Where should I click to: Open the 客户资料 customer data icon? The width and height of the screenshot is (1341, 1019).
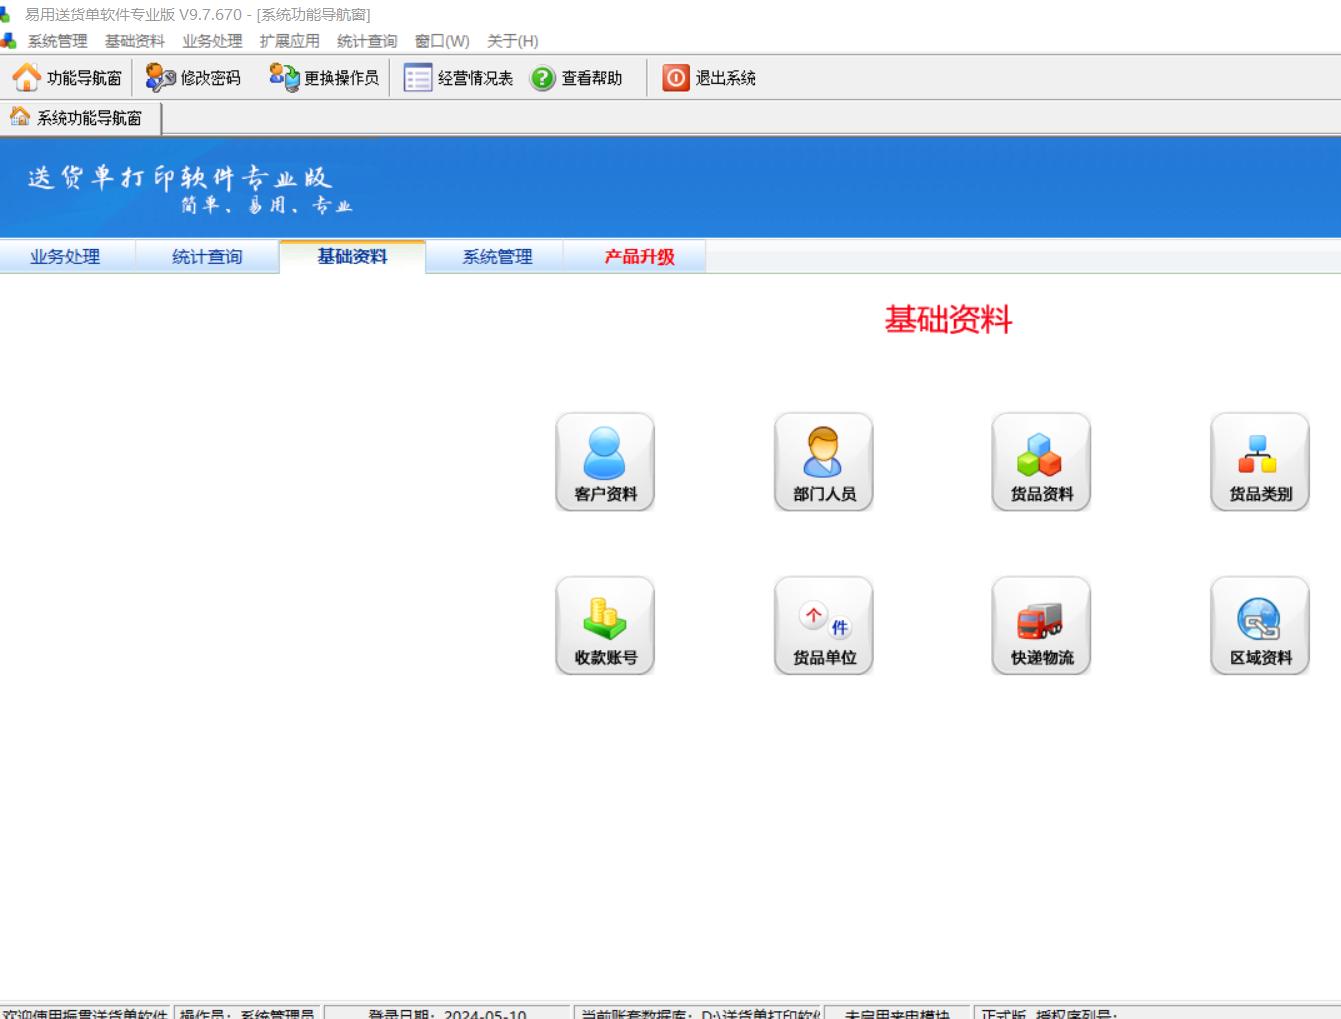[605, 462]
